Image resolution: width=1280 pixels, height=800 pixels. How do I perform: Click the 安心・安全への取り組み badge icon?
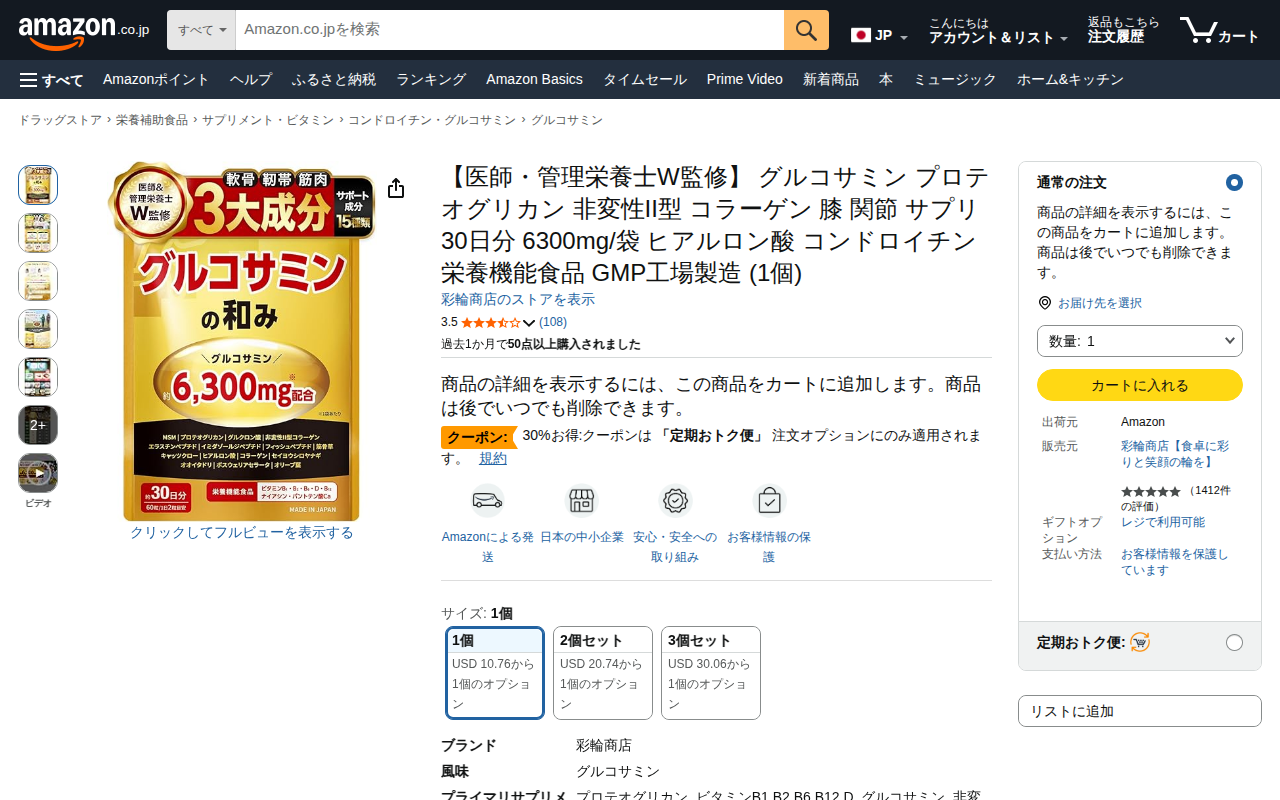675,500
